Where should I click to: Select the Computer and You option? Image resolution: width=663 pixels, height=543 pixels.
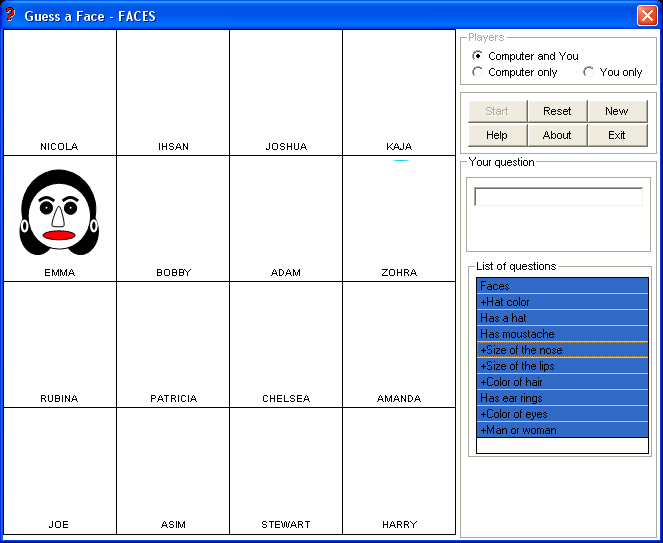[478, 56]
